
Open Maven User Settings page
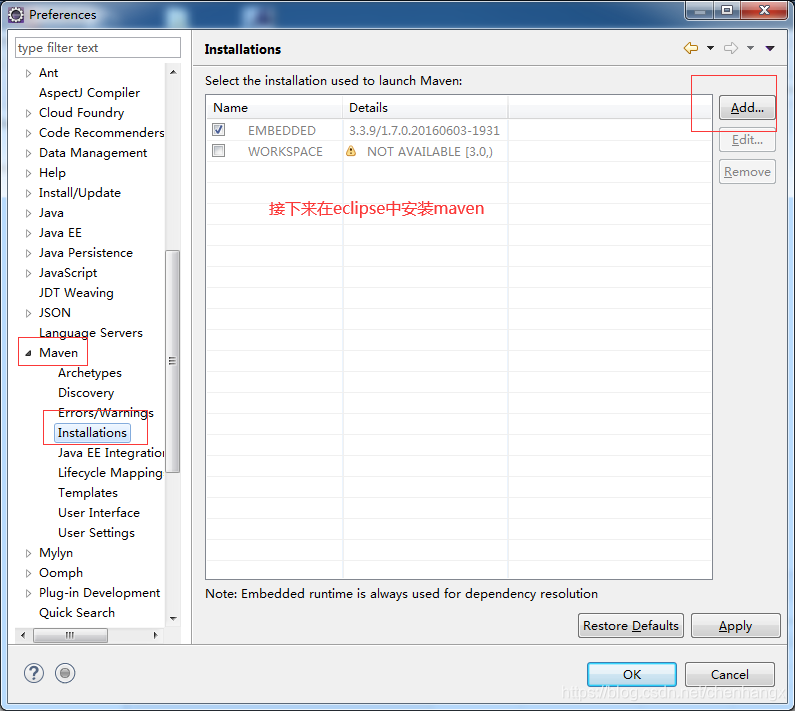coord(96,532)
